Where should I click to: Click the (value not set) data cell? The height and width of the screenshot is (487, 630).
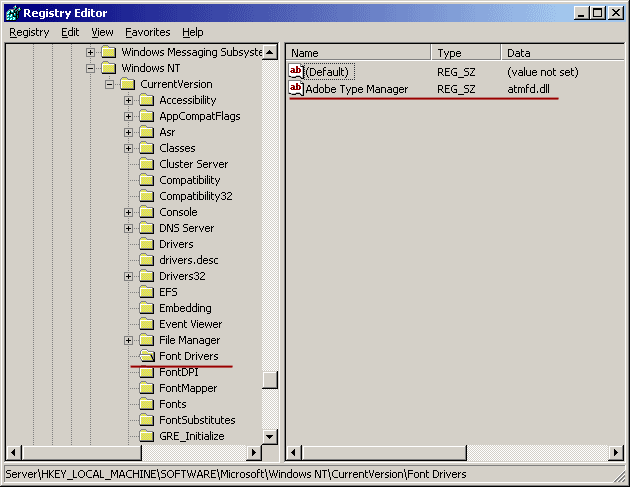pos(542,72)
